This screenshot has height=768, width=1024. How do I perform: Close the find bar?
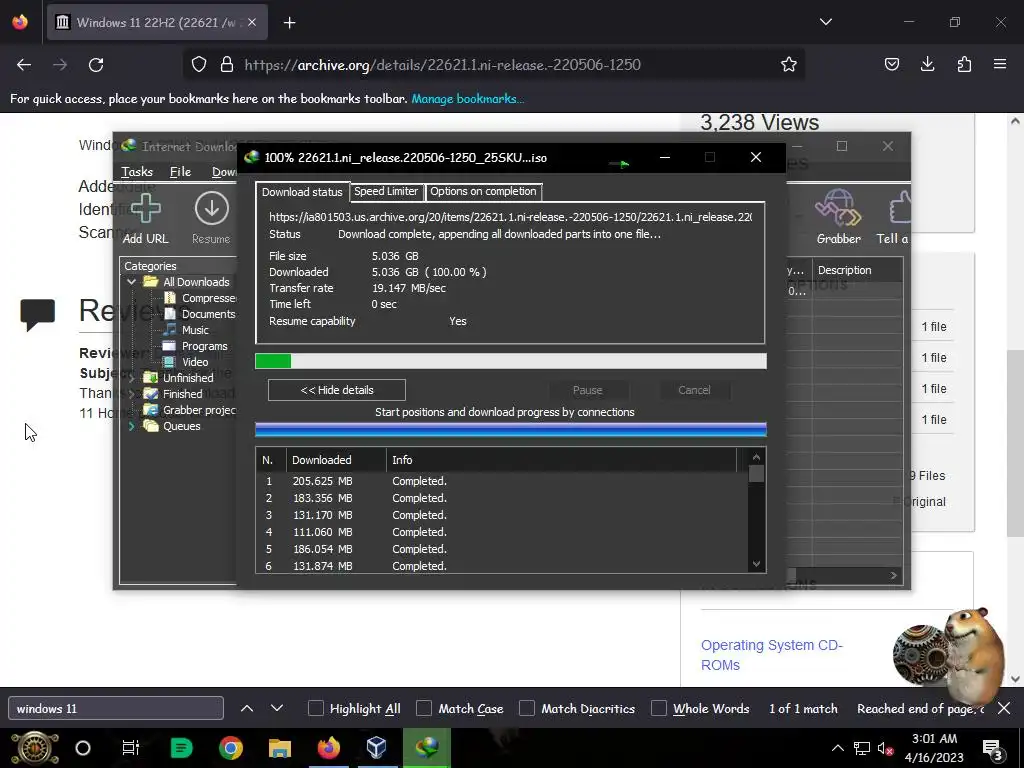click(x=1004, y=709)
